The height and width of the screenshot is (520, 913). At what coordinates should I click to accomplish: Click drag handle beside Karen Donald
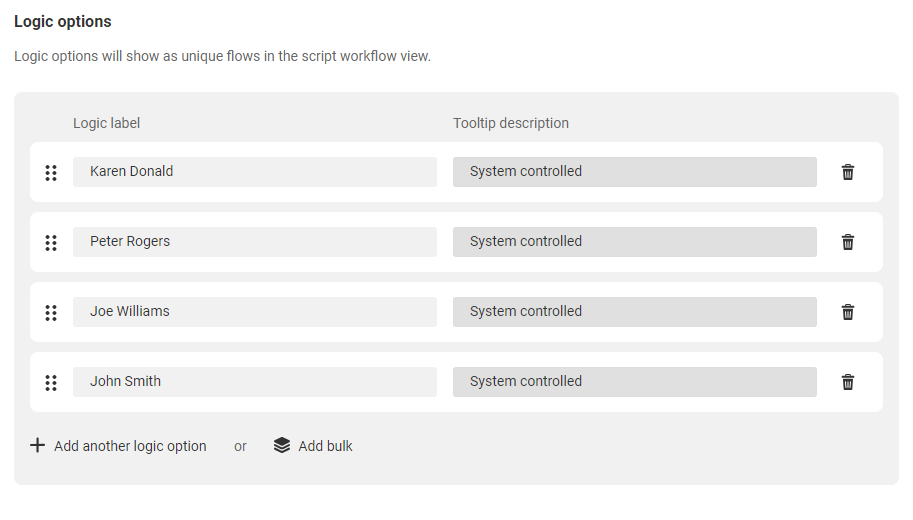pyautogui.click(x=51, y=173)
